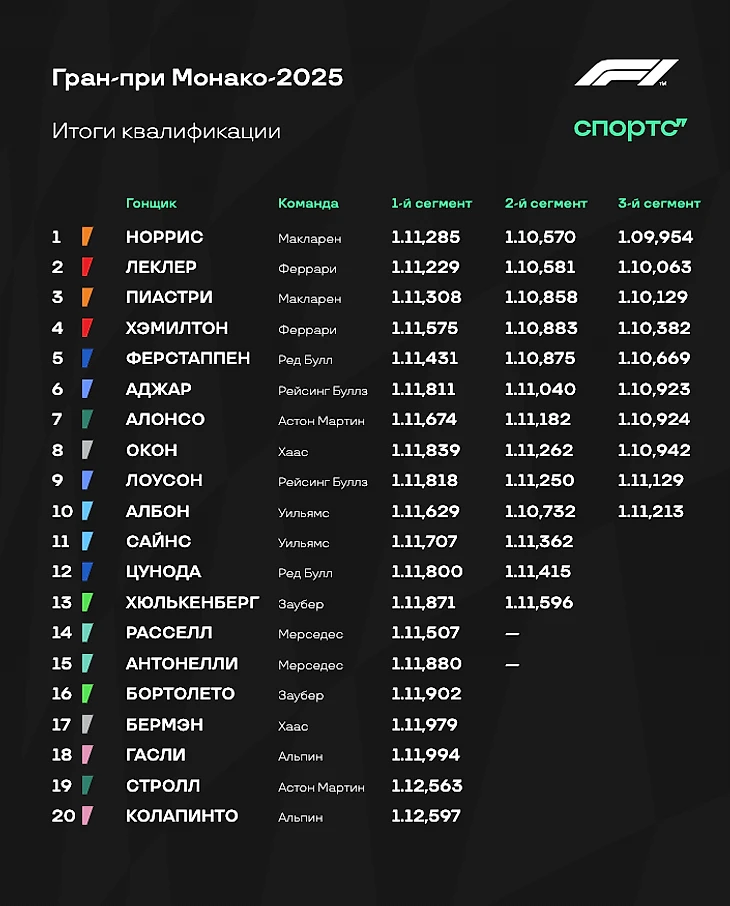This screenshot has height=906, width=730.
Task: Click the F1 logo
Action: click(x=626, y=74)
